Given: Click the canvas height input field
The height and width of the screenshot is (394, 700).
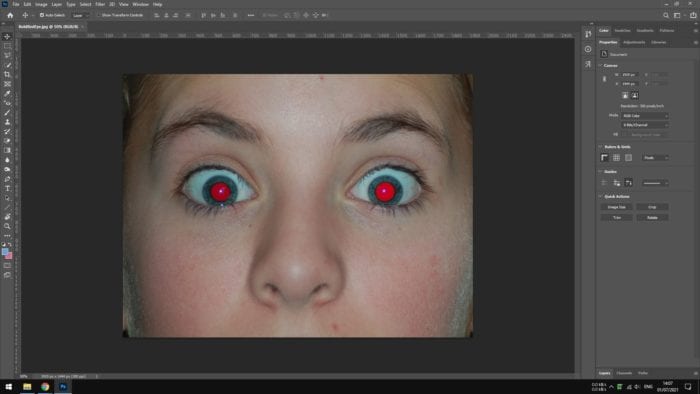Looking at the screenshot, I should (x=629, y=83).
